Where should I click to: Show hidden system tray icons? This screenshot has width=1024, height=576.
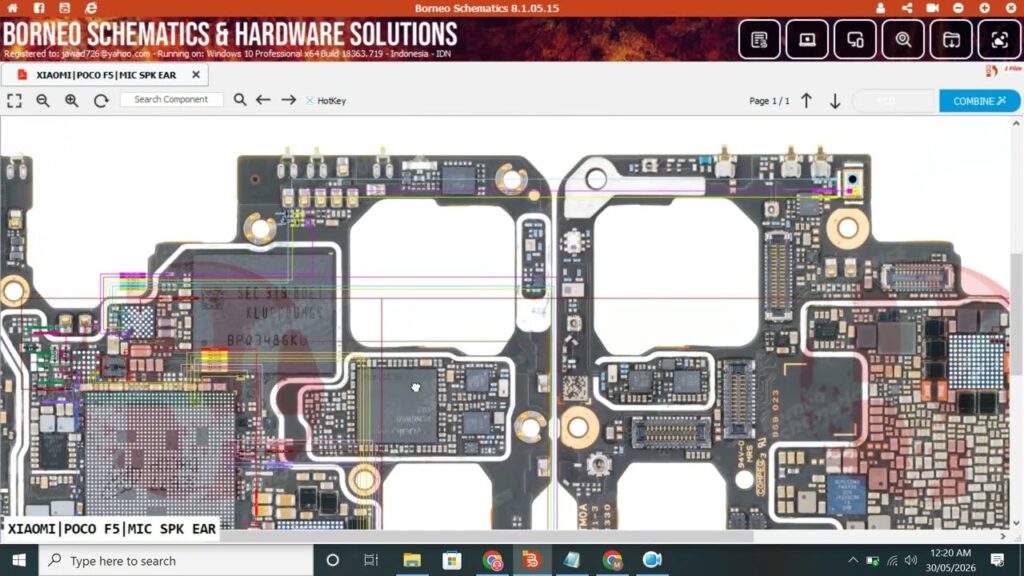click(853, 560)
